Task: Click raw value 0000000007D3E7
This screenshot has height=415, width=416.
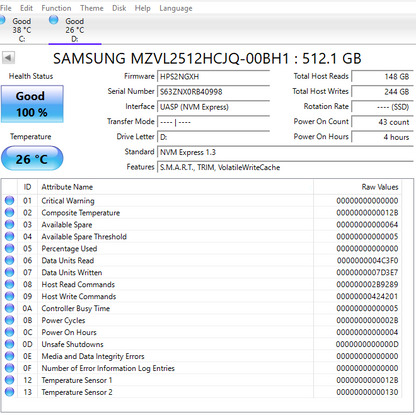Action: 367,273
